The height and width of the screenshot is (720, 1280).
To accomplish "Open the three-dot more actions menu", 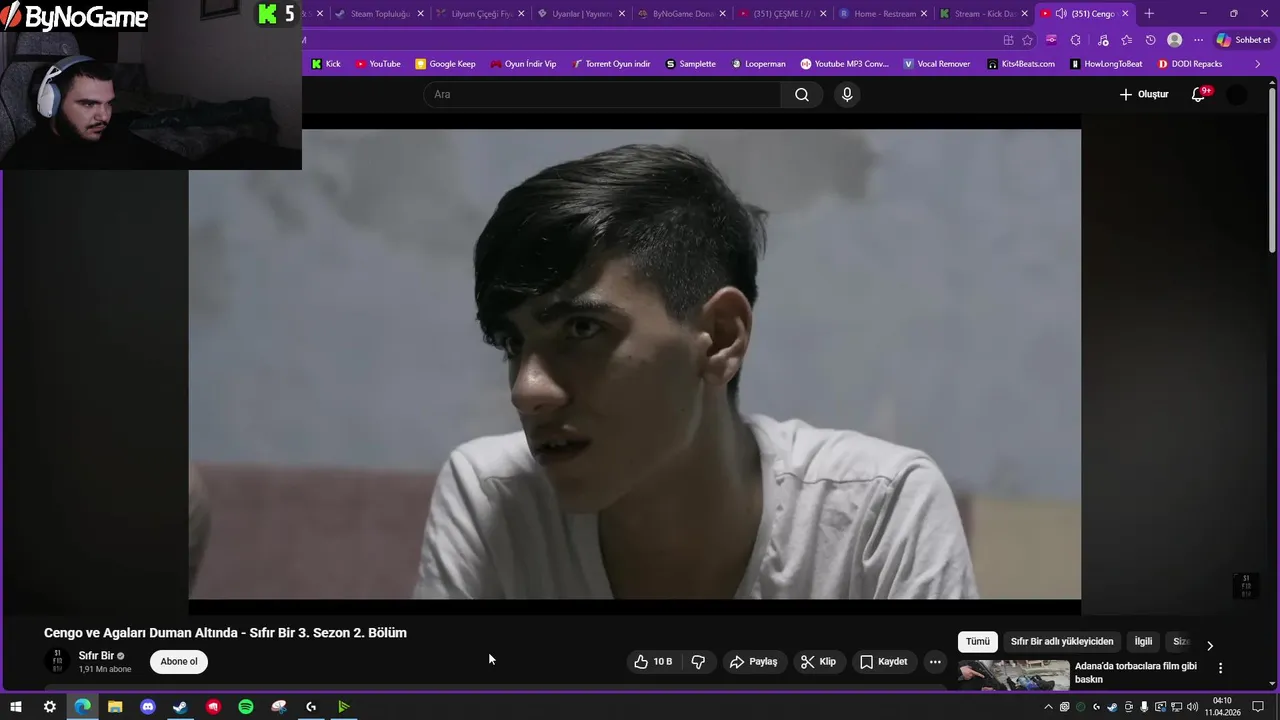I will [935, 662].
